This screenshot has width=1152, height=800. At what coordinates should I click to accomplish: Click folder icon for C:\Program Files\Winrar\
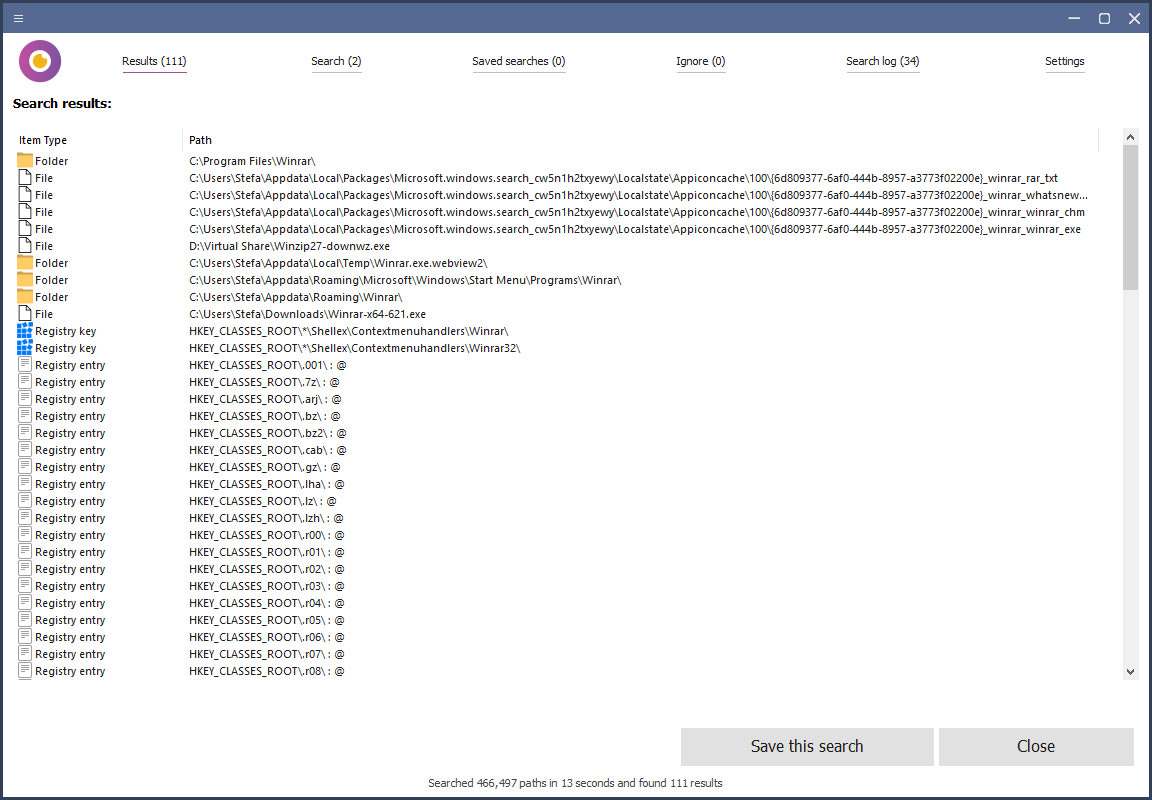coord(25,160)
